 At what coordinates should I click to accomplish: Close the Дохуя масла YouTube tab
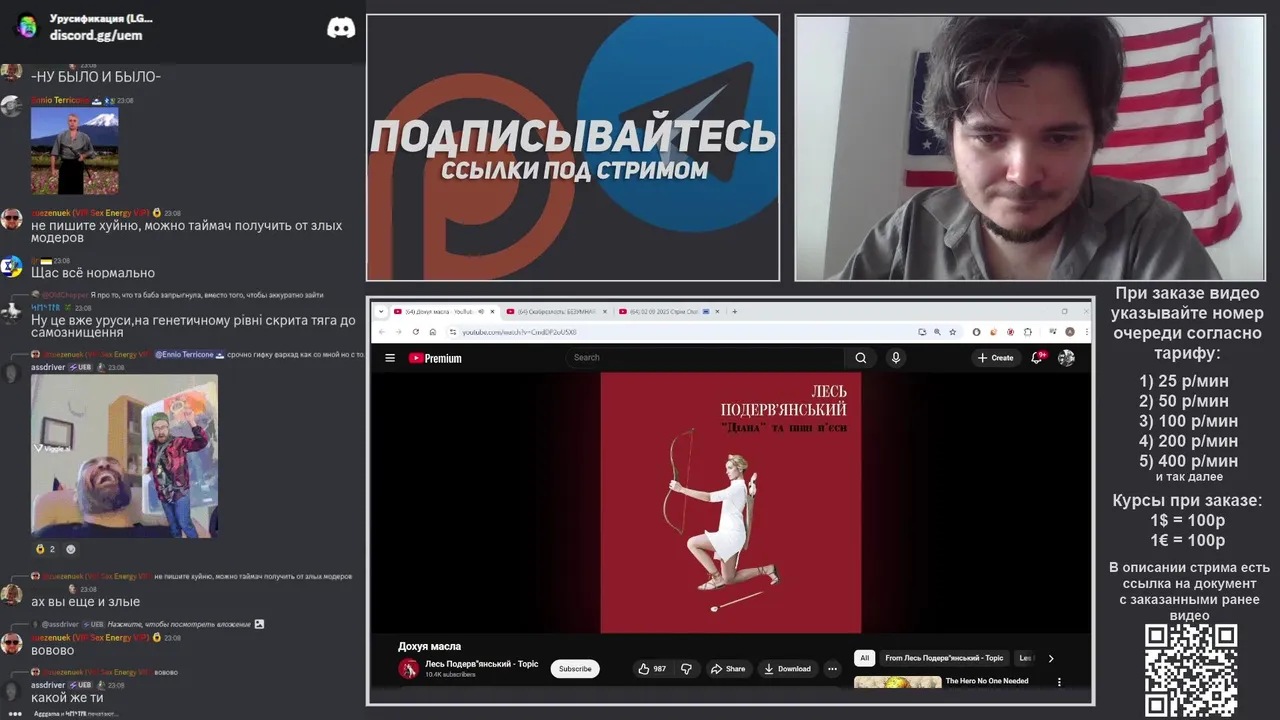[x=492, y=312]
